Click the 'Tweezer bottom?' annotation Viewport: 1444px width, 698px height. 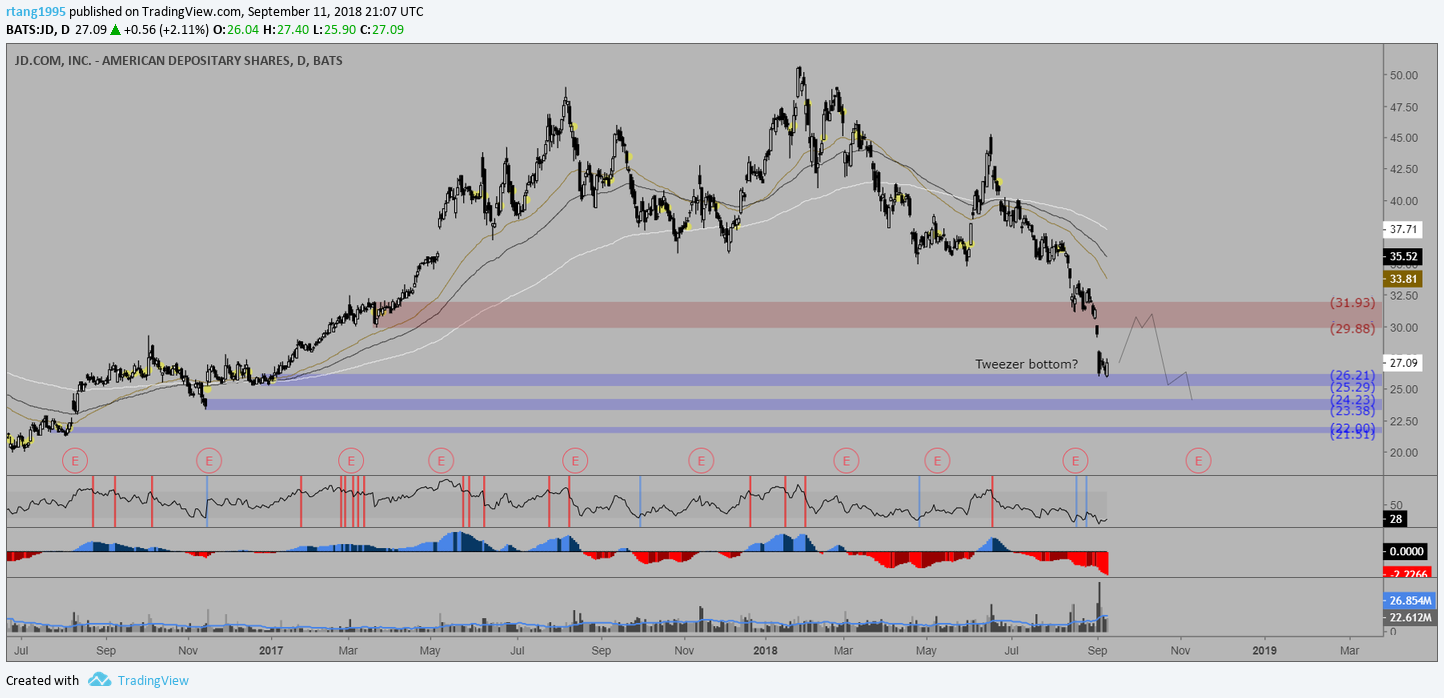coord(1027,364)
